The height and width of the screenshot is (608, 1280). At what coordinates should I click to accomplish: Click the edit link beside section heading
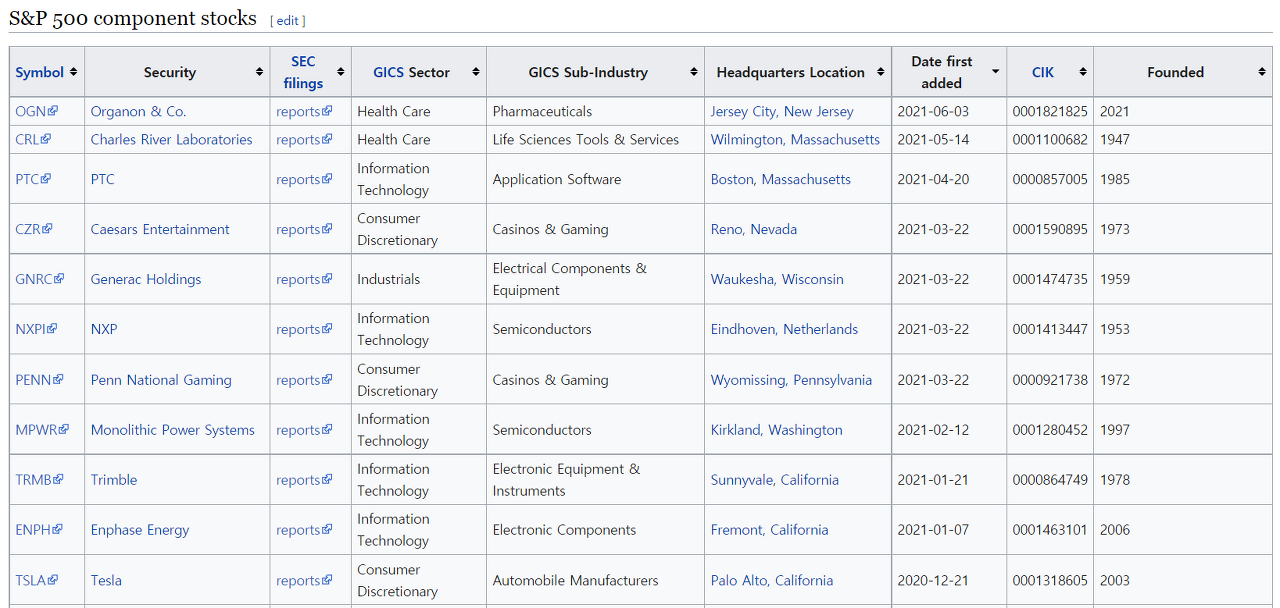(x=288, y=21)
